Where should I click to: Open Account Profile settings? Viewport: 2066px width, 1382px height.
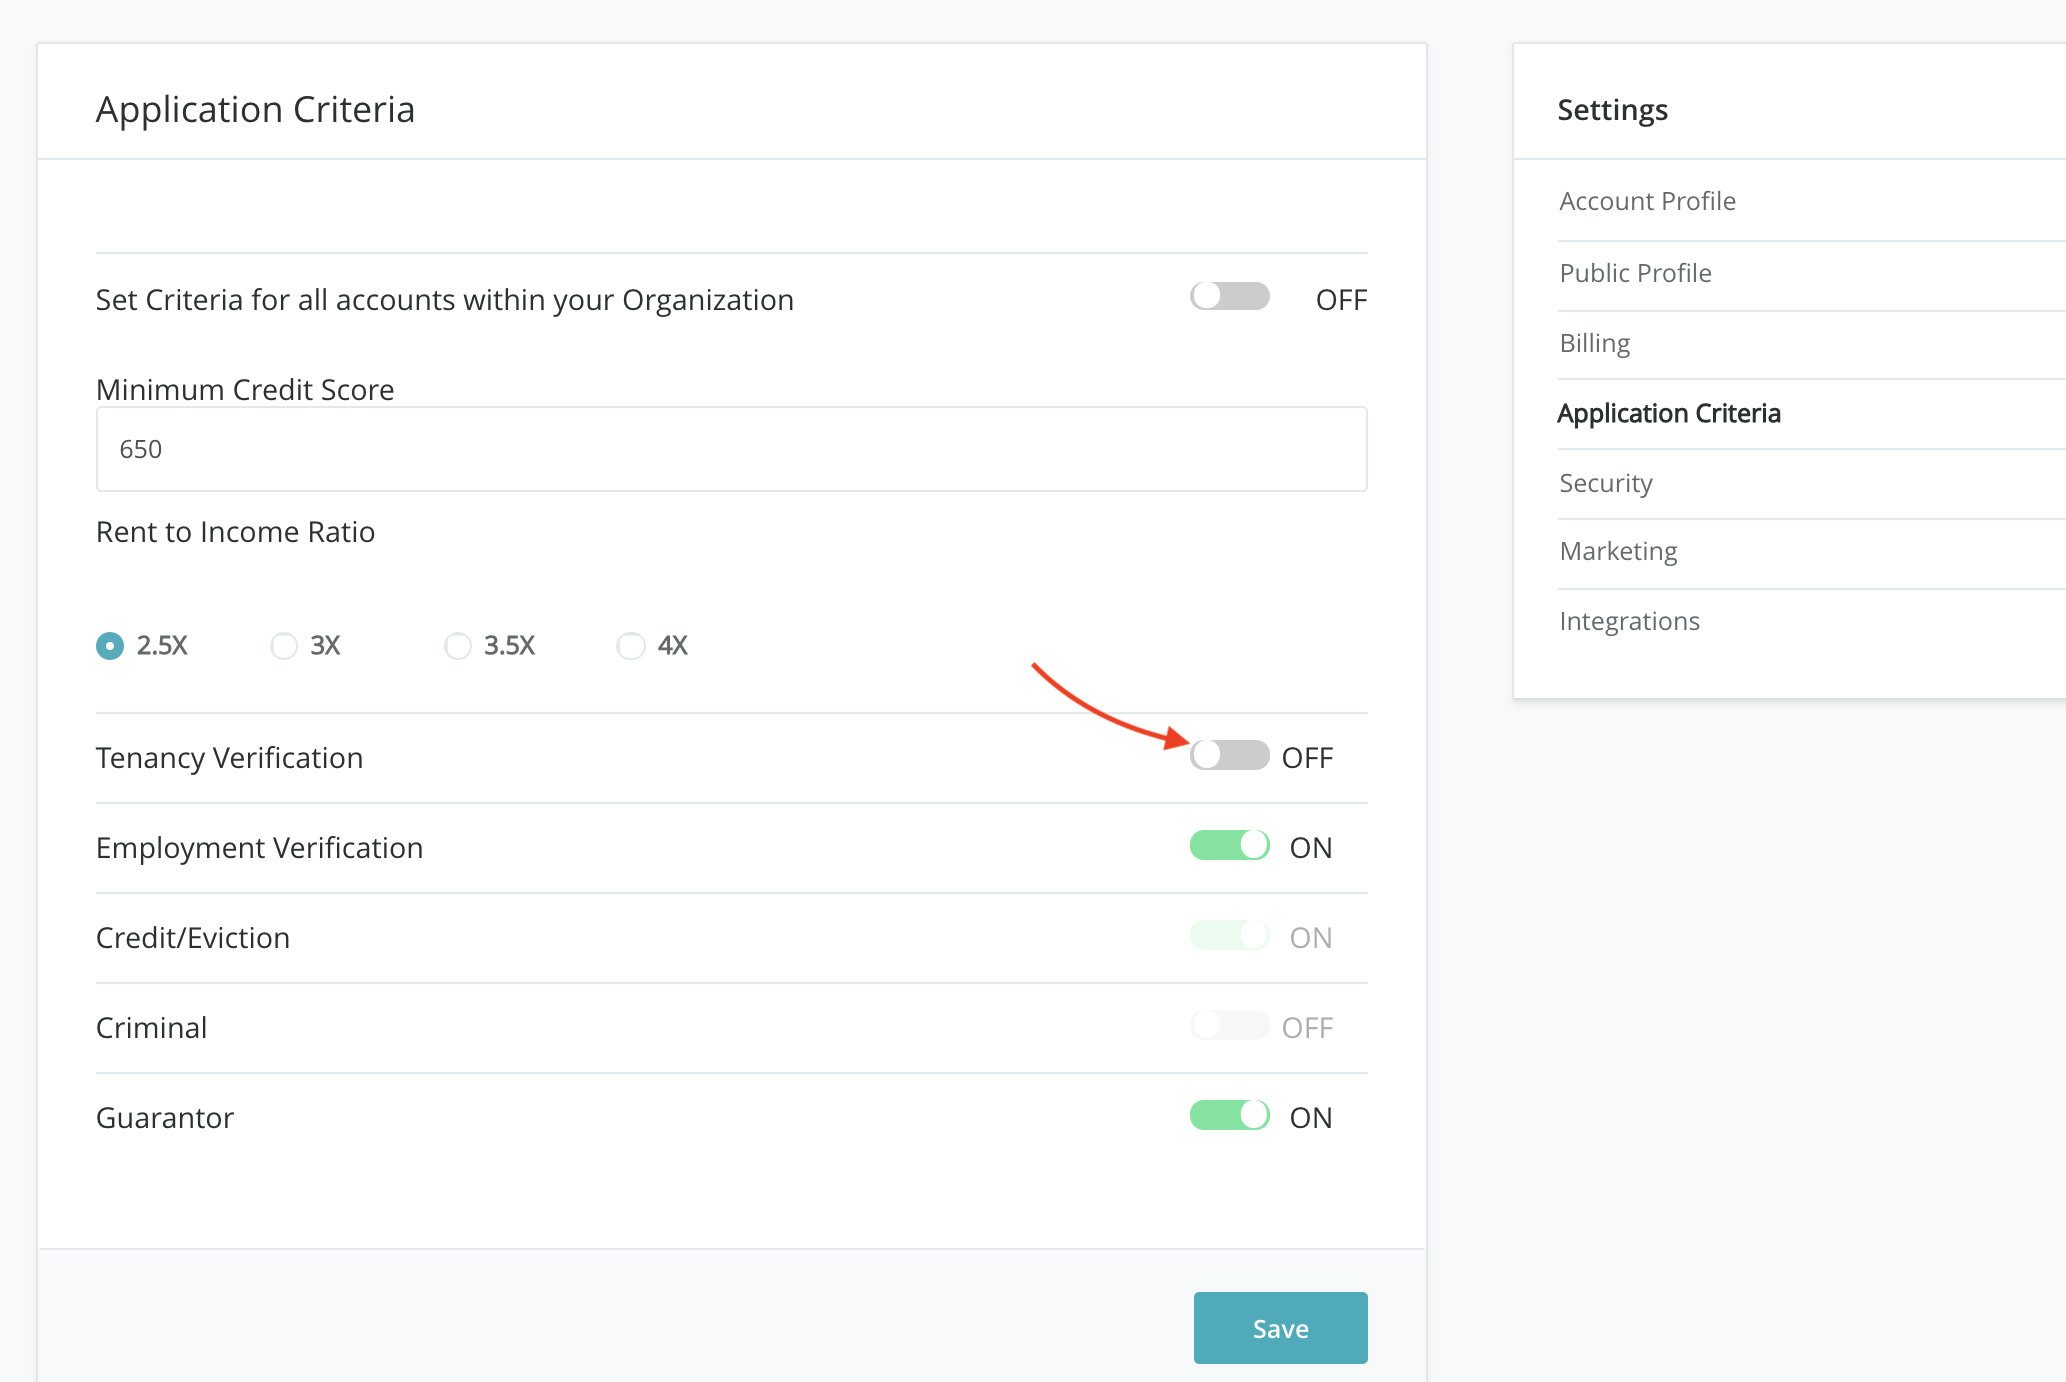[1647, 201]
